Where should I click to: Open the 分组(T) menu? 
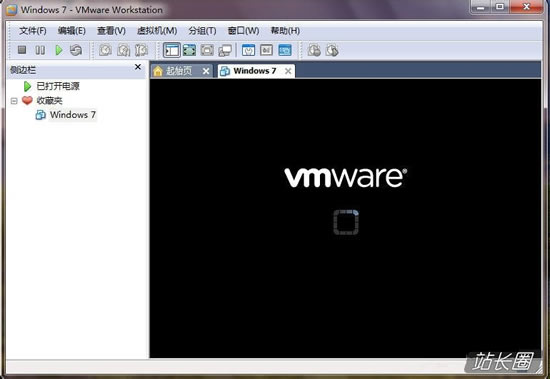click(202, 31)
